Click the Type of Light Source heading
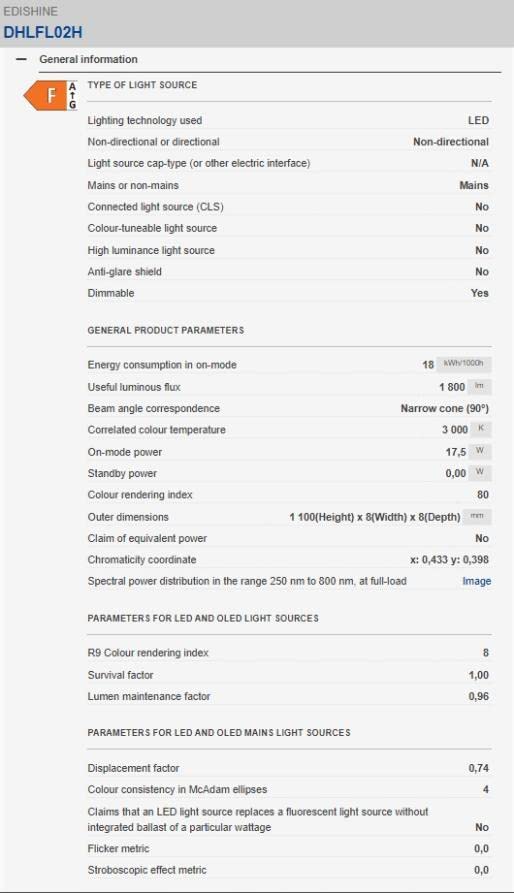514x893 pixels. tap(142, 85)
